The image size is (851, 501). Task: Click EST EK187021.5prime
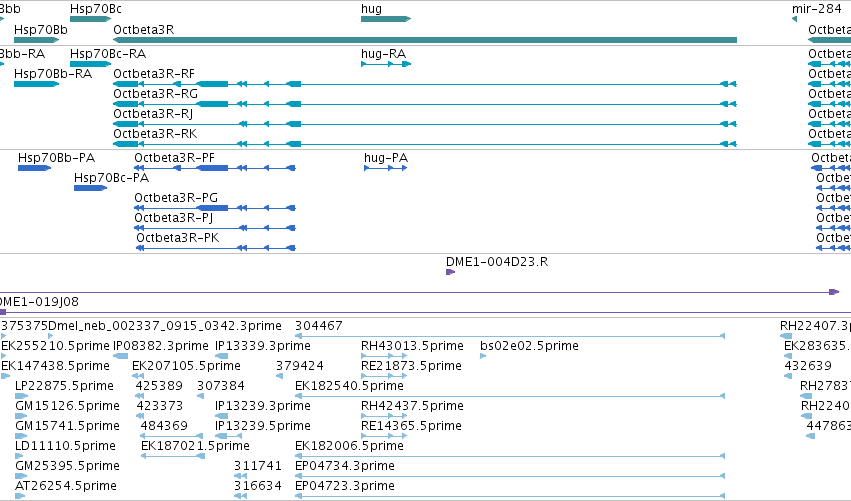click(x=195, y=446)
